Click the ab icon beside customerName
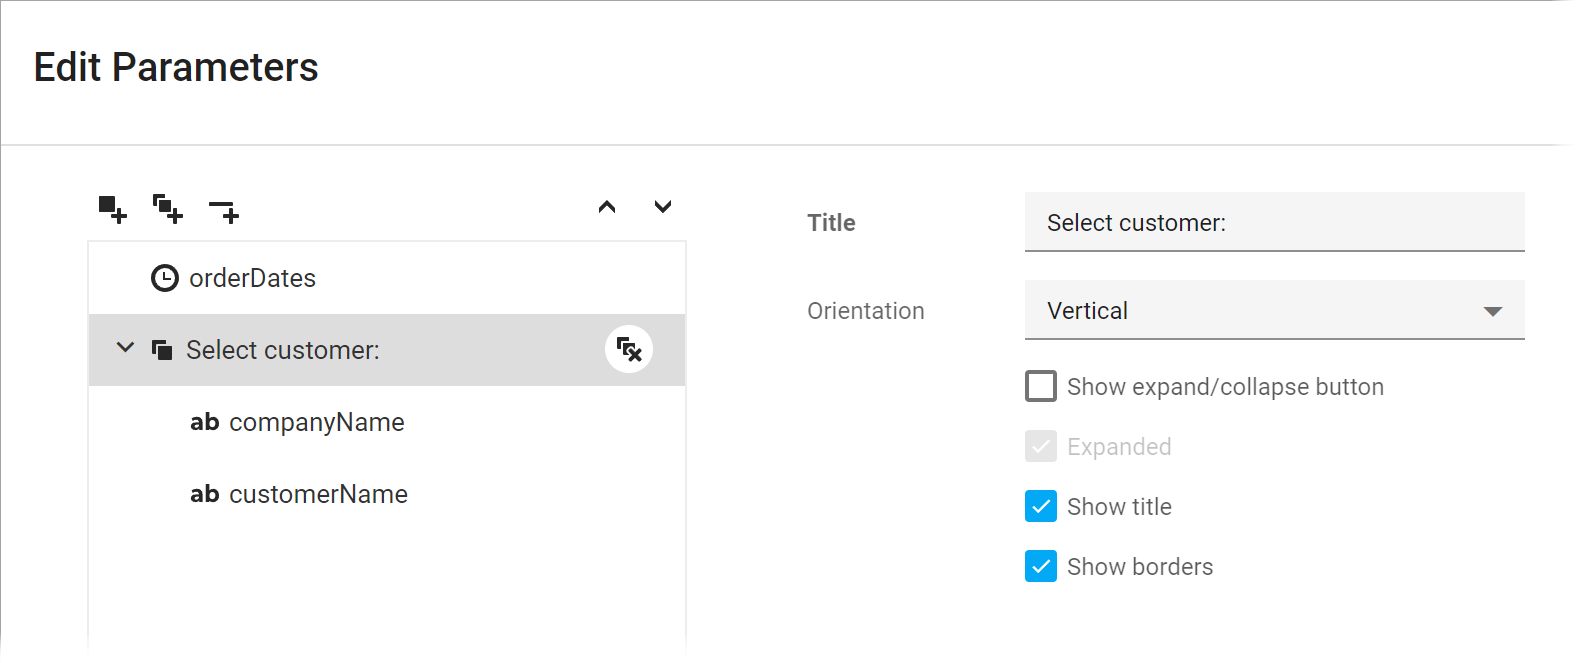This screenshot has height=663, width=1581. coord(205,494)
